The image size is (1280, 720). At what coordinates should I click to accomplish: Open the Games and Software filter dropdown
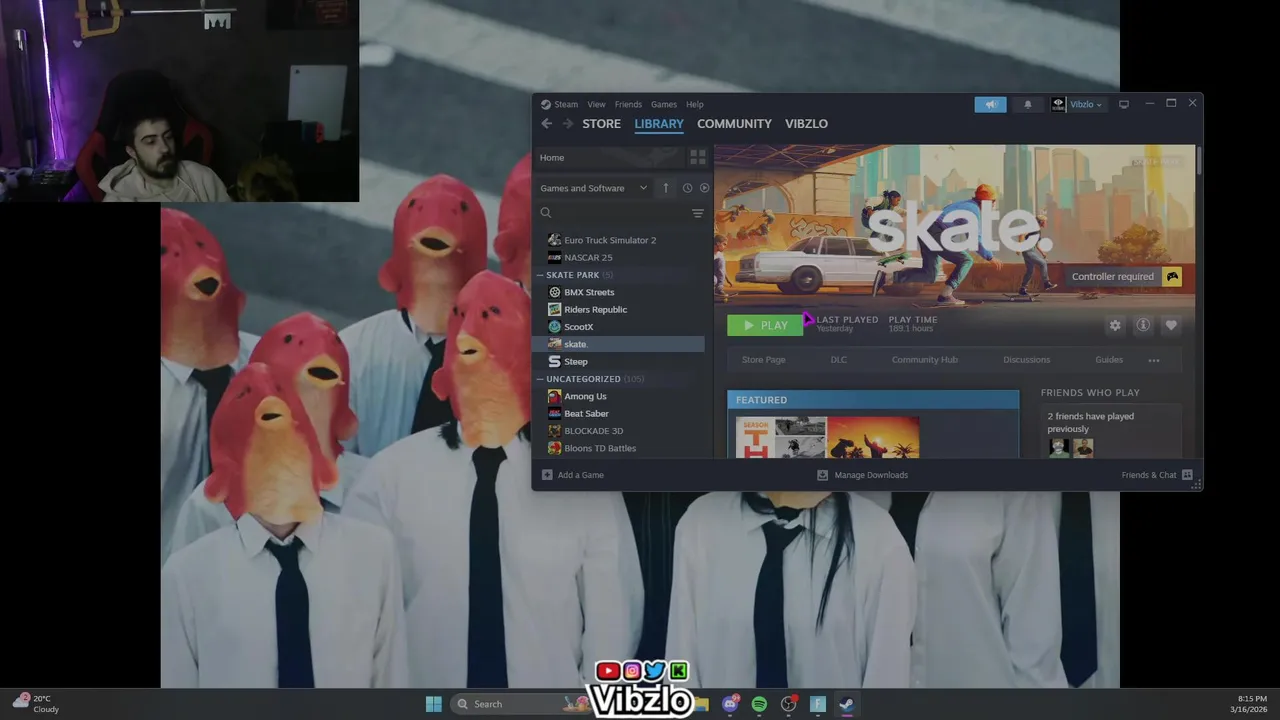593,188
